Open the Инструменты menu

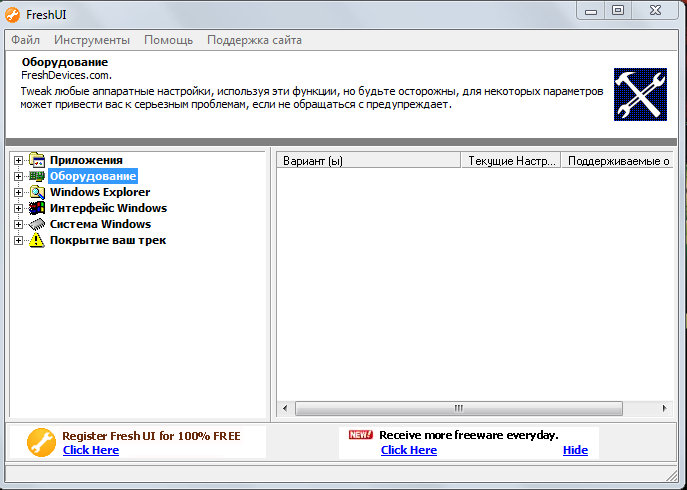click(92, 40)
